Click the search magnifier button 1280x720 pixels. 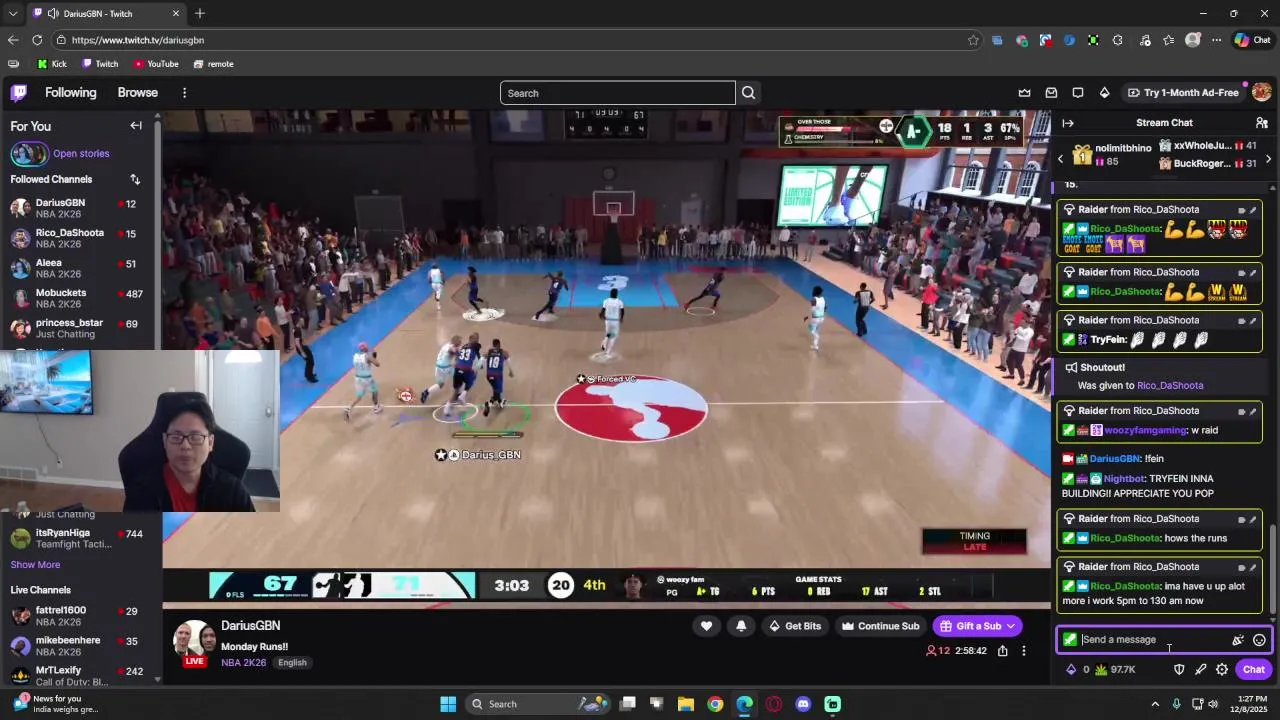tap(748, 93)
